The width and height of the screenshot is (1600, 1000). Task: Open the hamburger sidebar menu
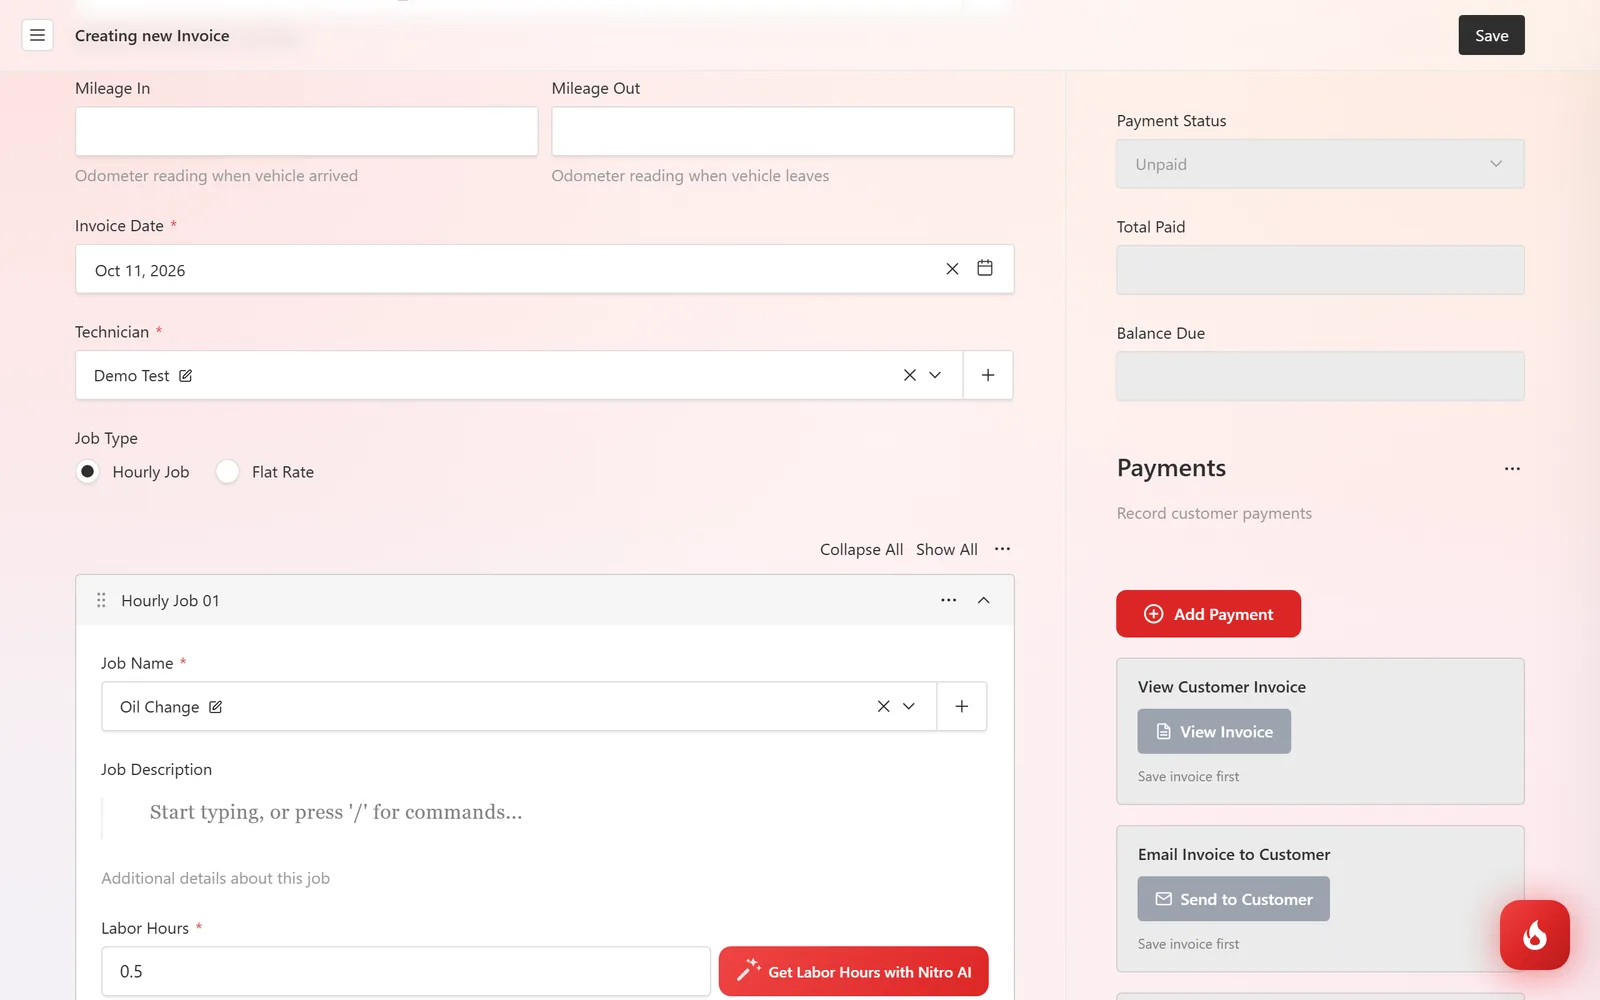coord(37,35)
